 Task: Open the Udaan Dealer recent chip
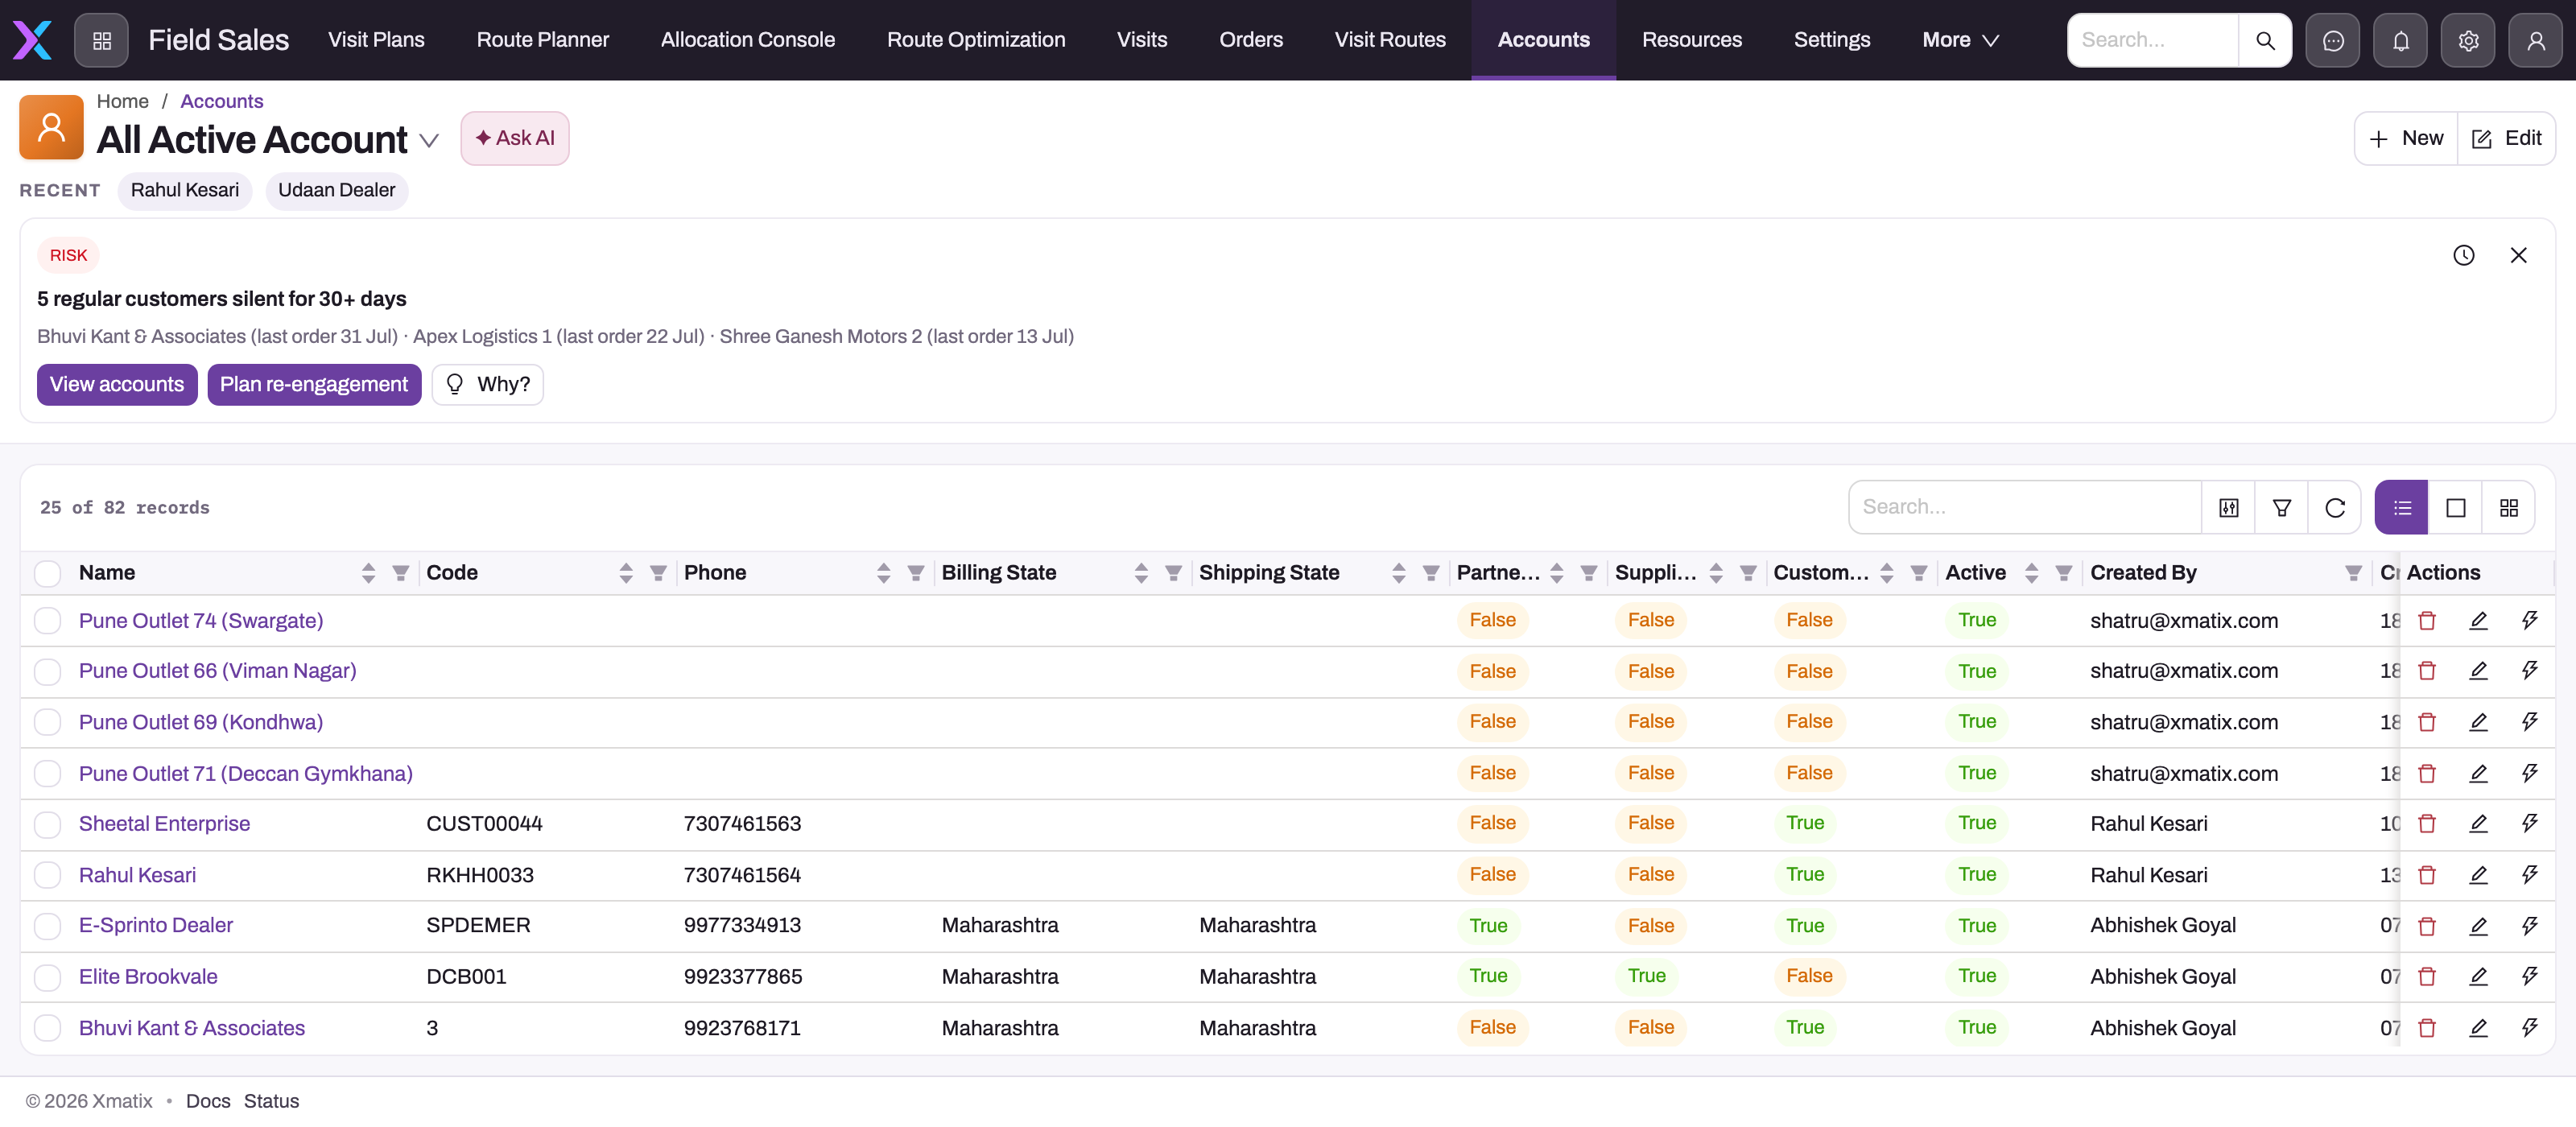pyautogui.click(x=336, y=190)
